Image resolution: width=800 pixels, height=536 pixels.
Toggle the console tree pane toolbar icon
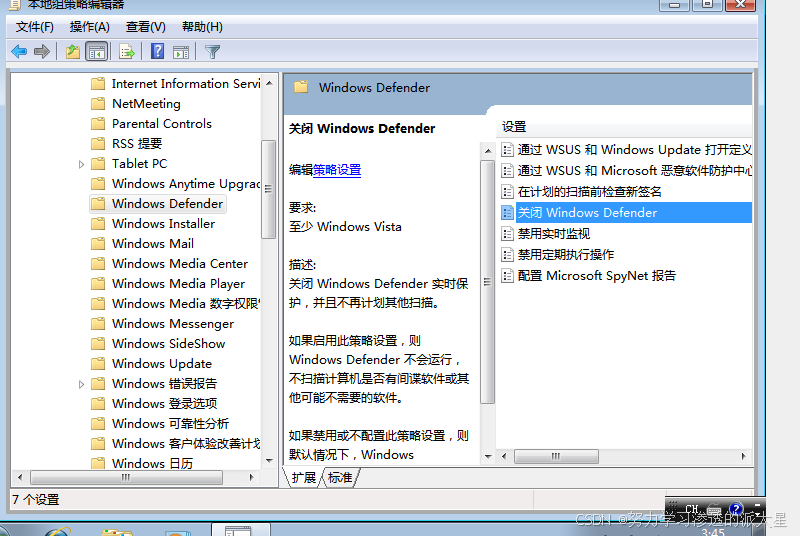click(96, 52)
